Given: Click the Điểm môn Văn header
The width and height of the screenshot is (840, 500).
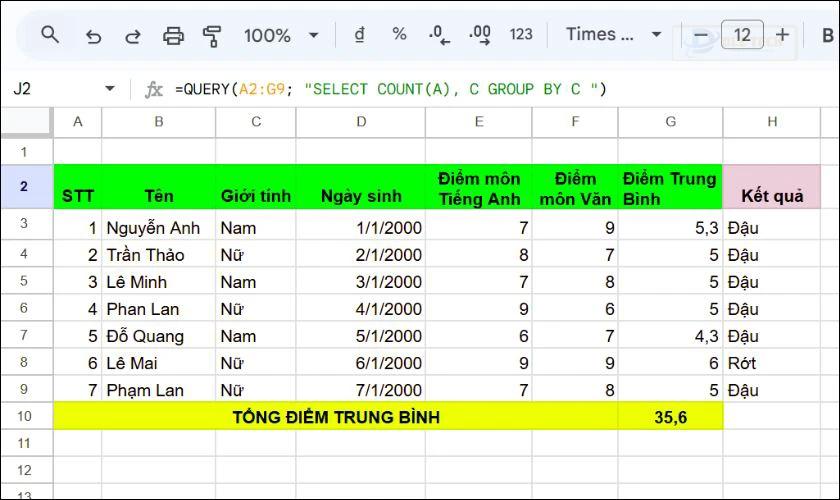Looking at the screenshot, I should pos(575,187).
